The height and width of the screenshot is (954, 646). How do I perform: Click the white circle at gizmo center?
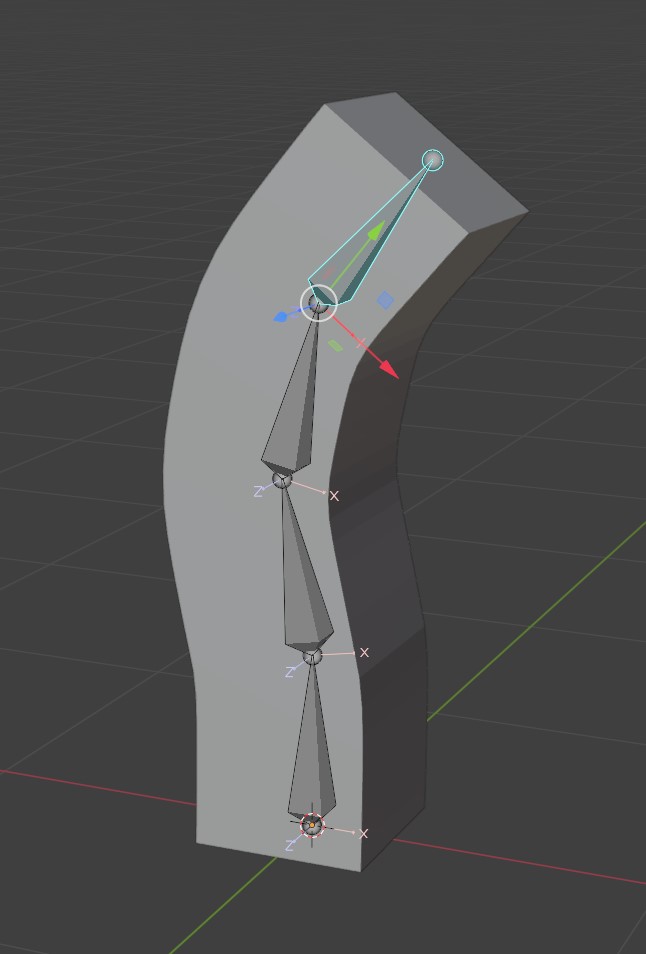pos(318,302)
